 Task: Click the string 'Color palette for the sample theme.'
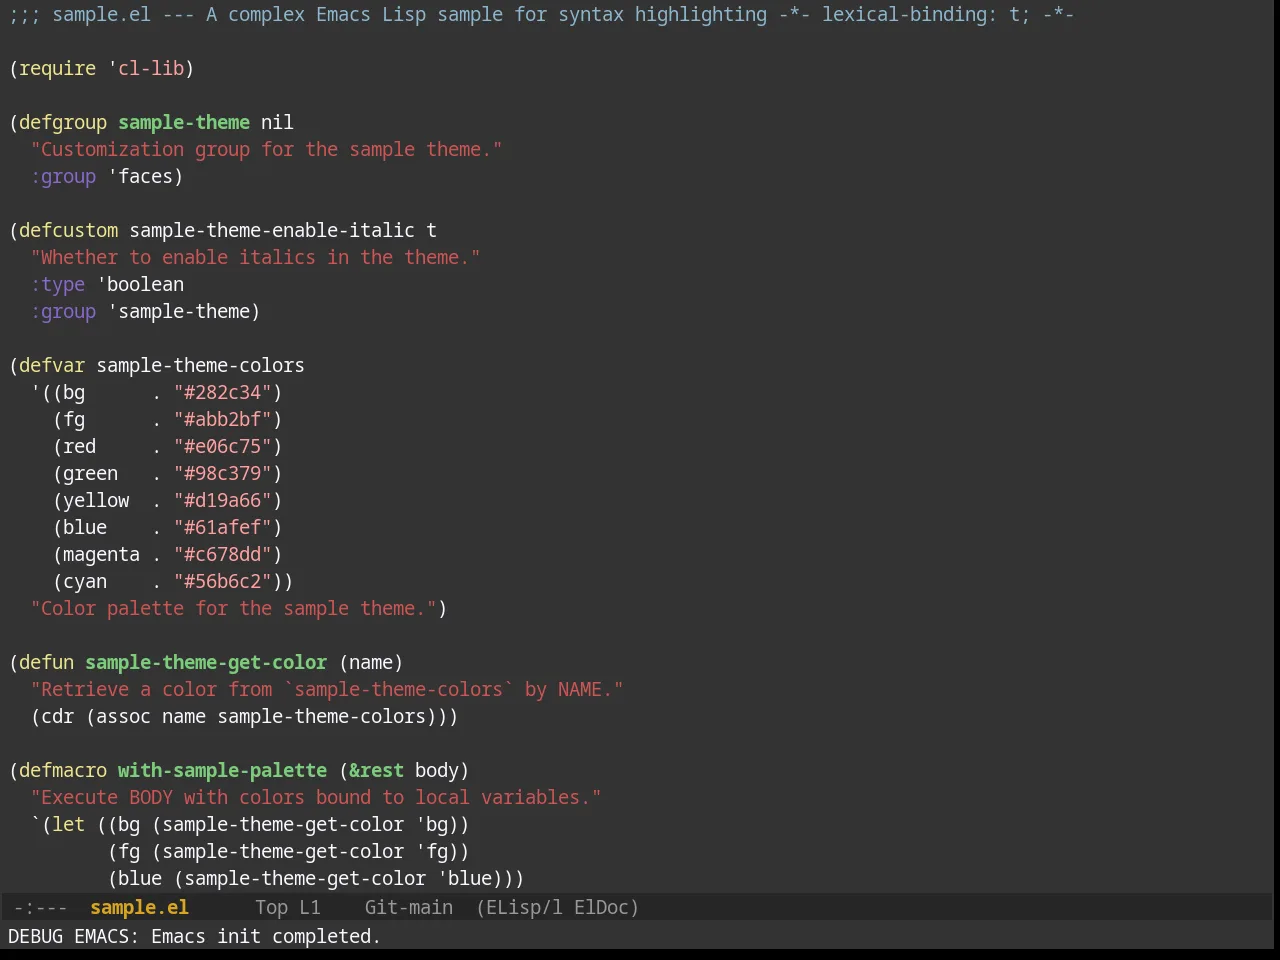[x=233, y=608]
